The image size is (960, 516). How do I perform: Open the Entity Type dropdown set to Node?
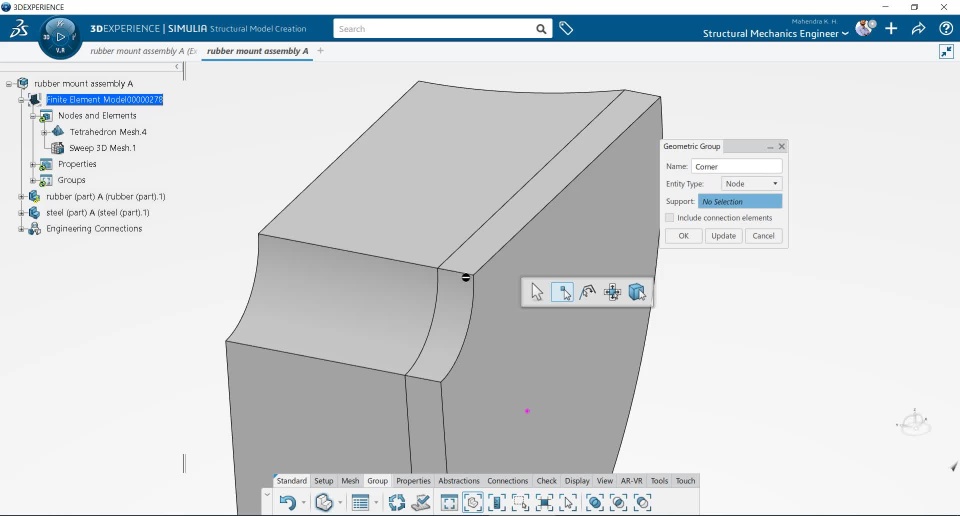pyautogui.click(x=751, y=184)
